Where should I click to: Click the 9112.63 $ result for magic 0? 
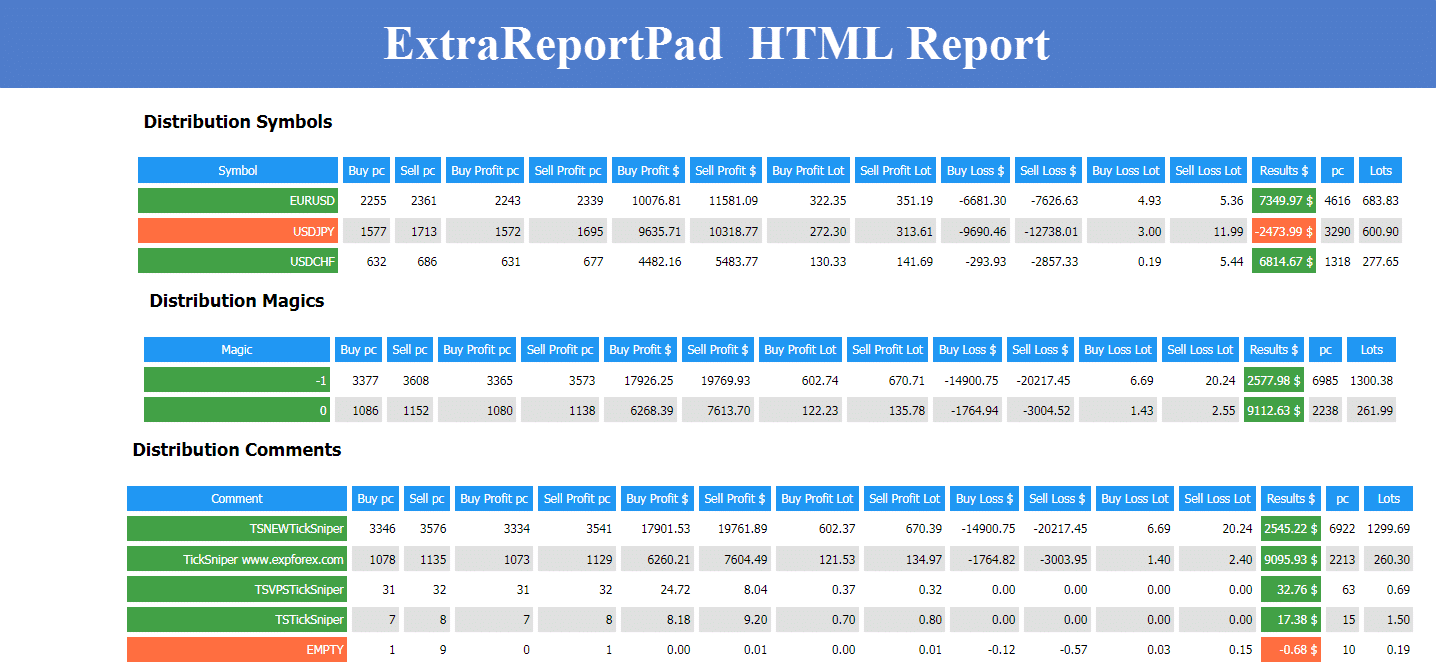tap(1273, 410)
